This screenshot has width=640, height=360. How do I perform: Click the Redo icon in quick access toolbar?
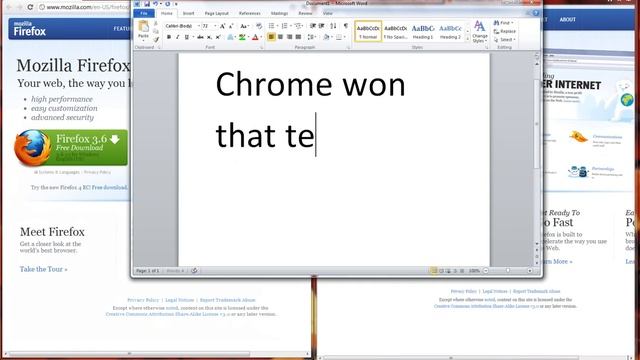168,4
